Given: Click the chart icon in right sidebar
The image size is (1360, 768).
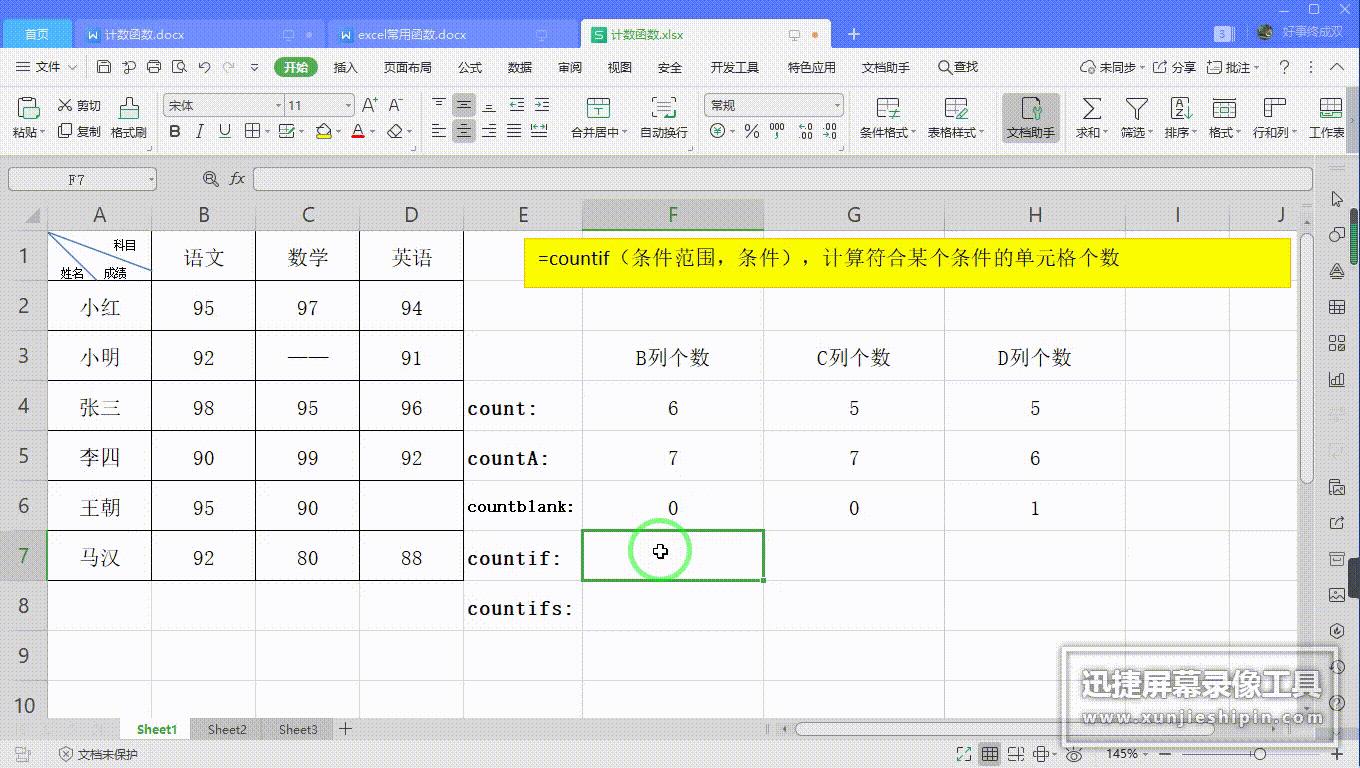Looking at the screenshot, I should coord(1337,379).
